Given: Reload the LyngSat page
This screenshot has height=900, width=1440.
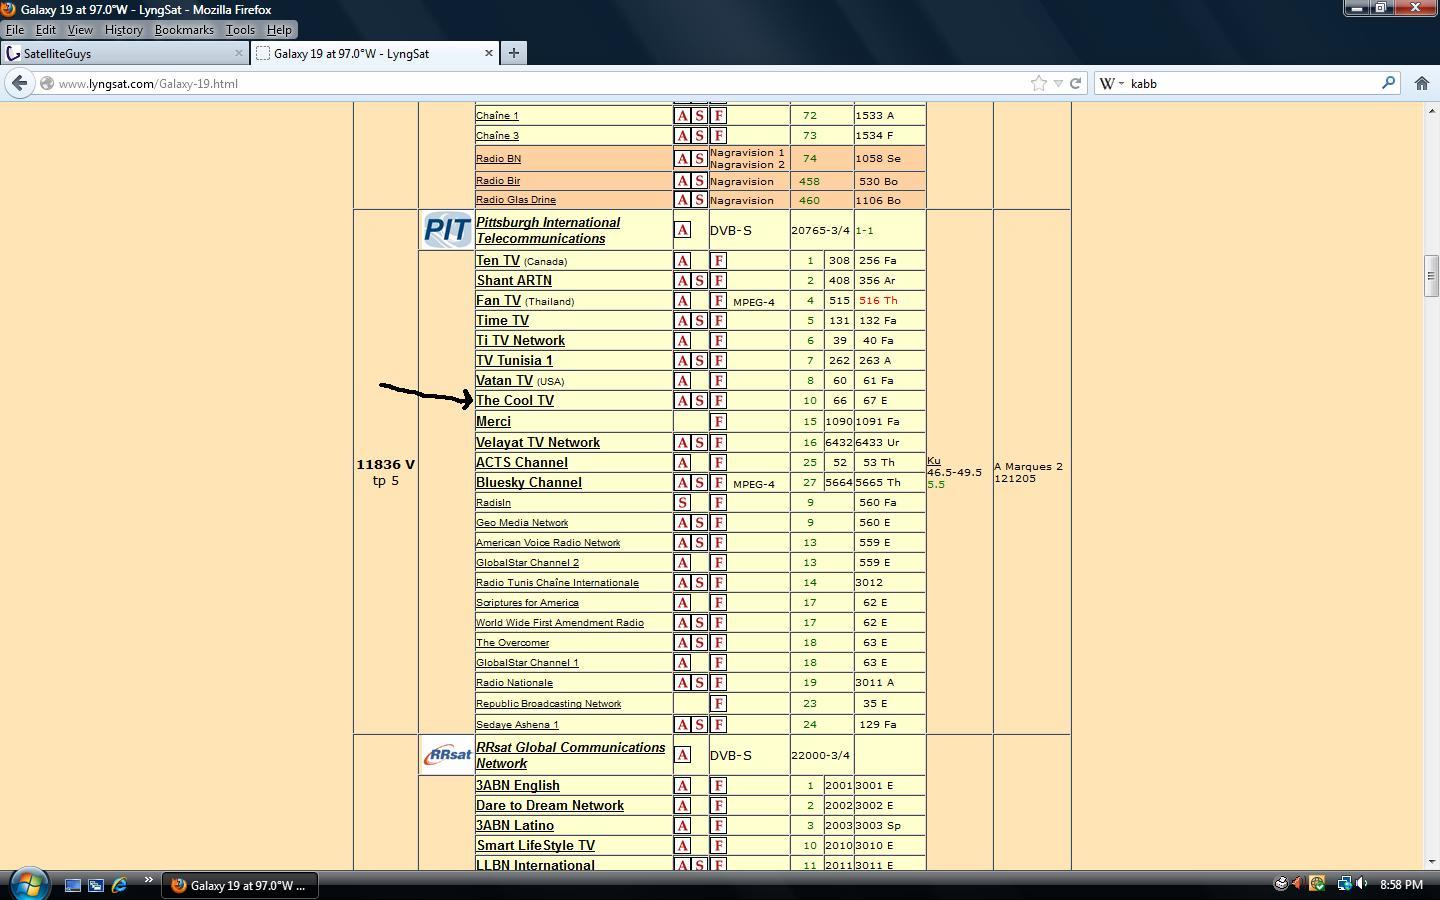Looking at the screenshot, I should tap(1076, 84).
